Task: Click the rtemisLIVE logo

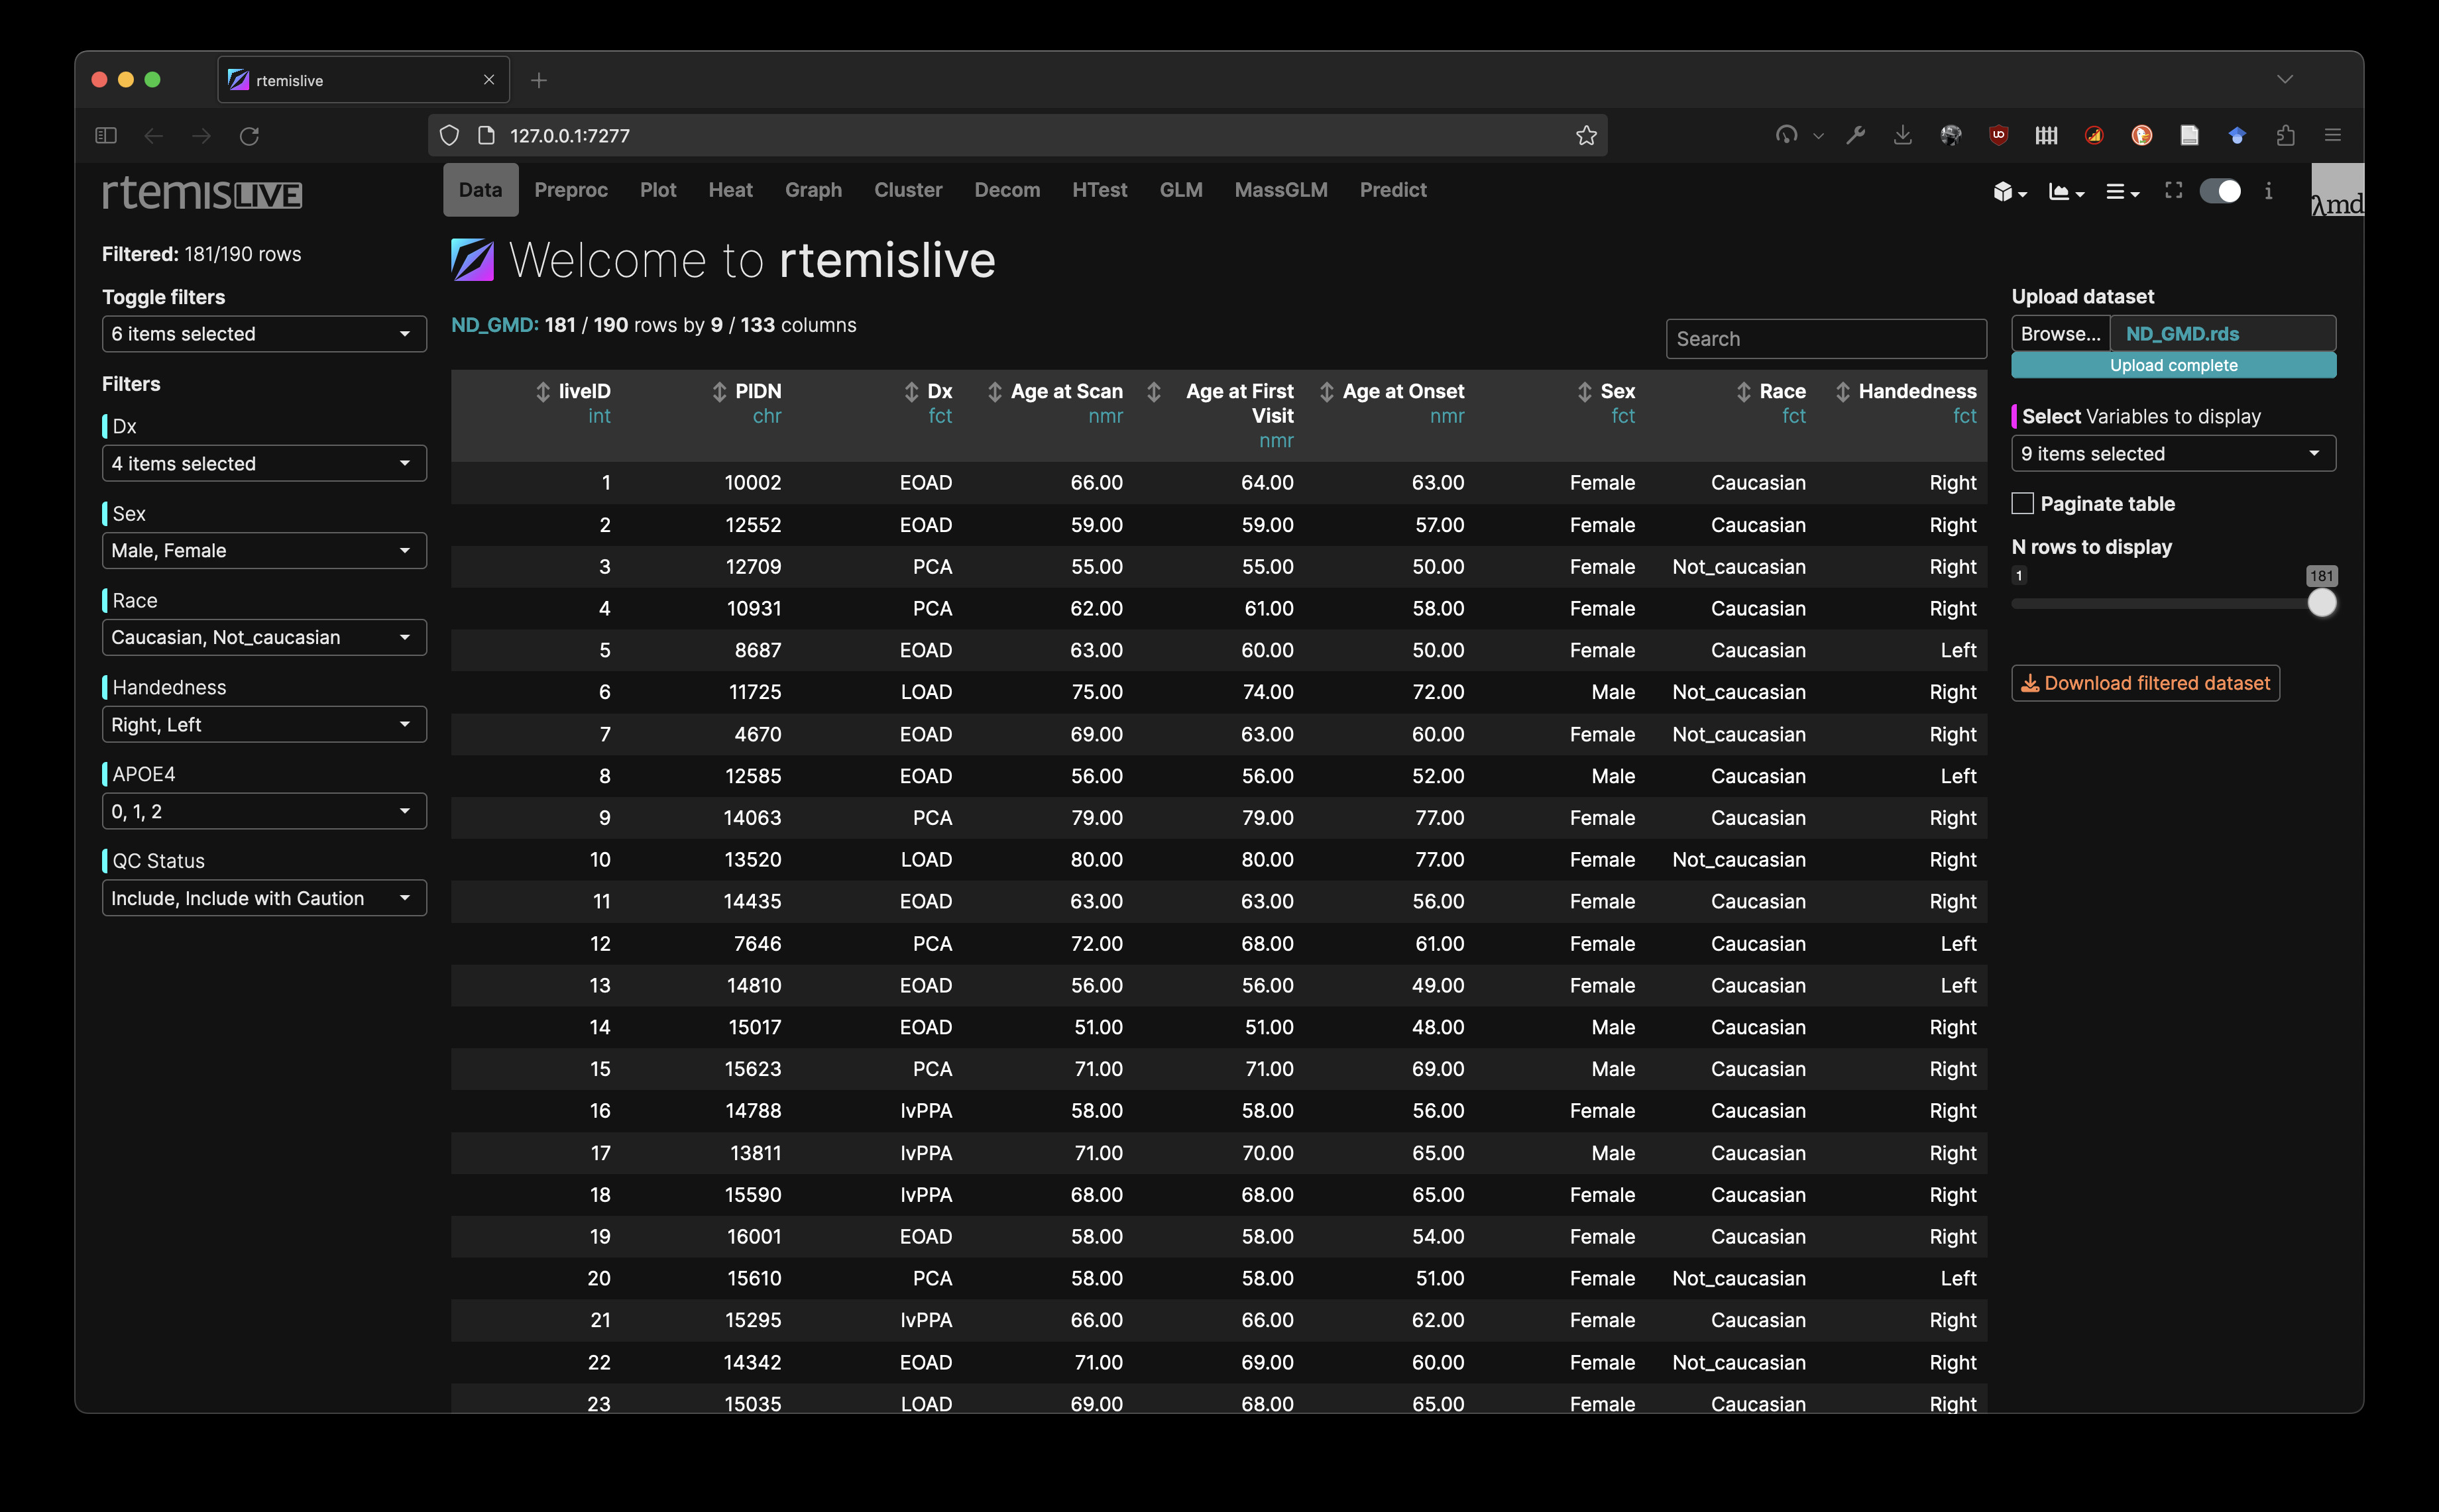Action: click(201, 193)
